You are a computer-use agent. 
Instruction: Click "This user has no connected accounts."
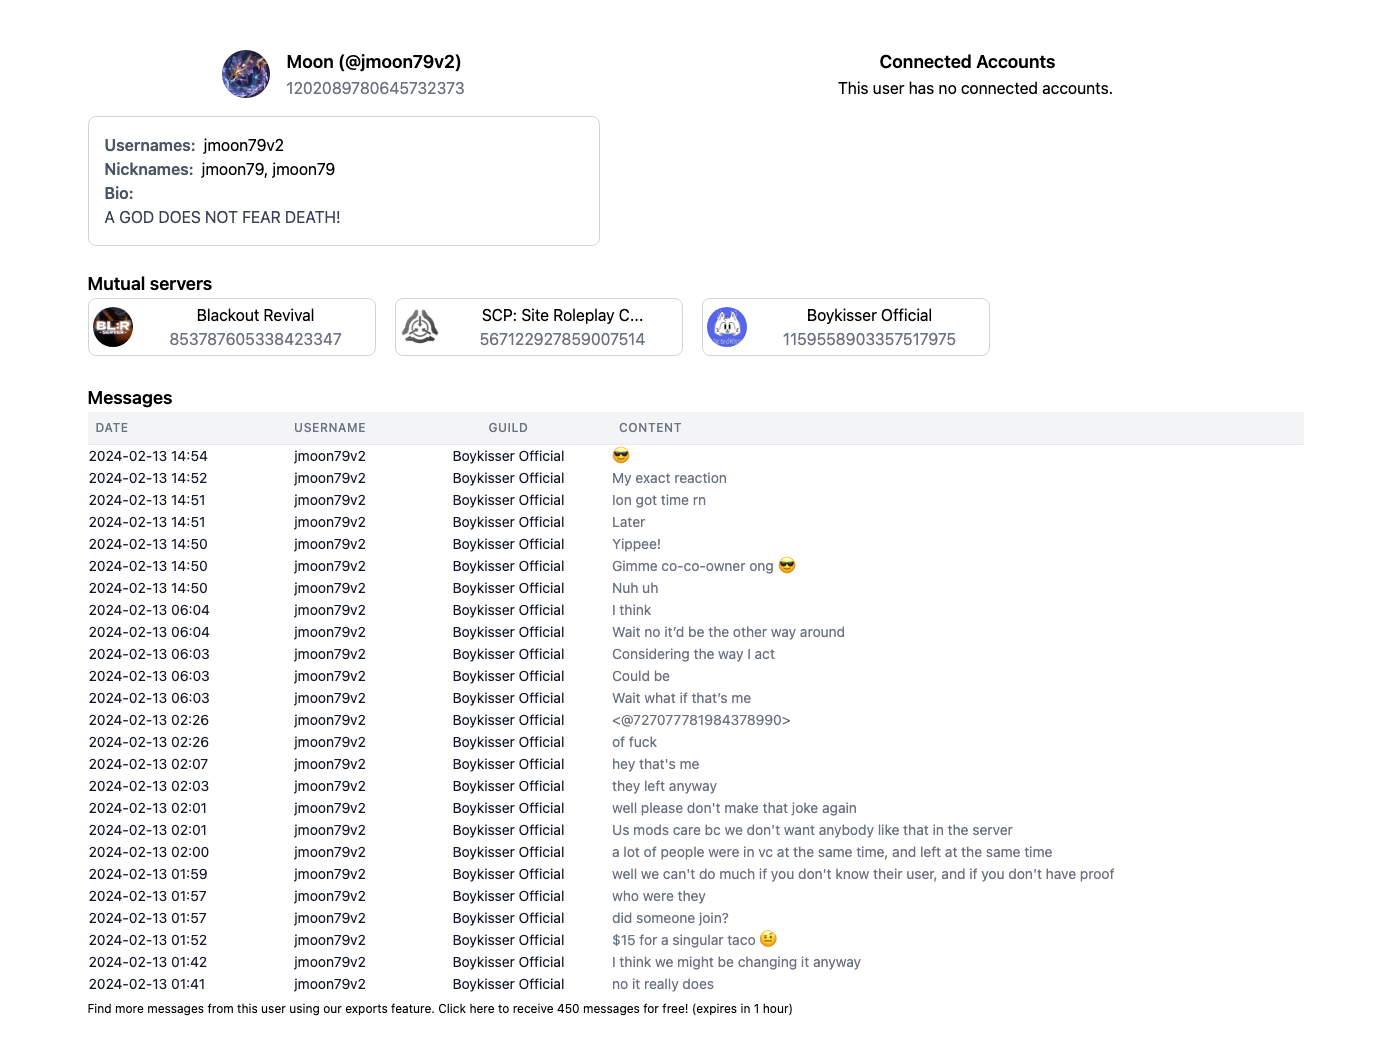pyautogui.click(x=975, y=88)
